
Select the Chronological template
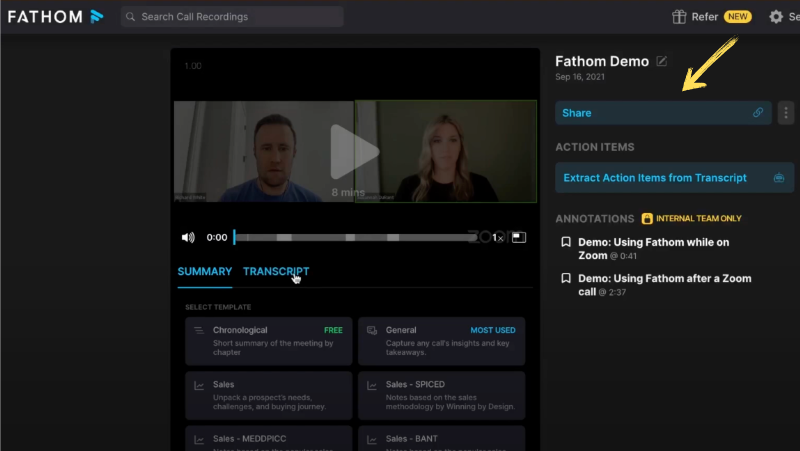coord(269,341)
